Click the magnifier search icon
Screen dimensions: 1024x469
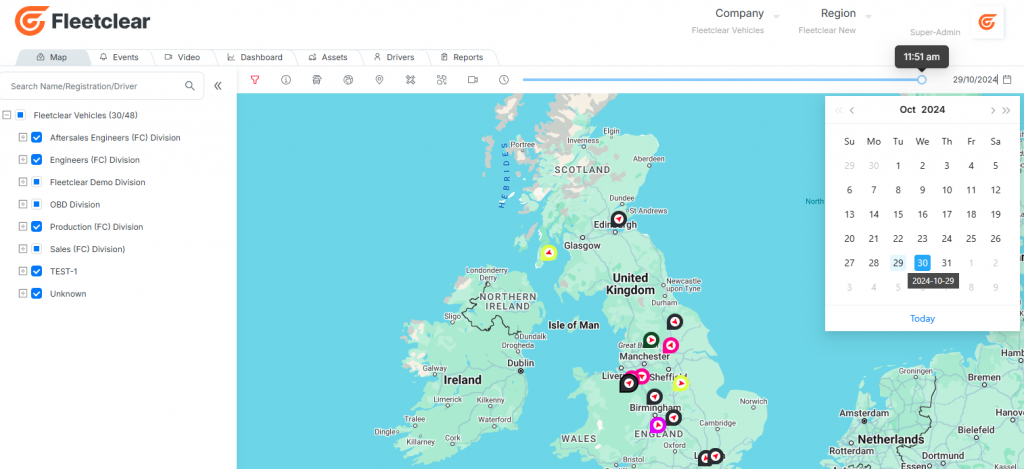point(189,86)
